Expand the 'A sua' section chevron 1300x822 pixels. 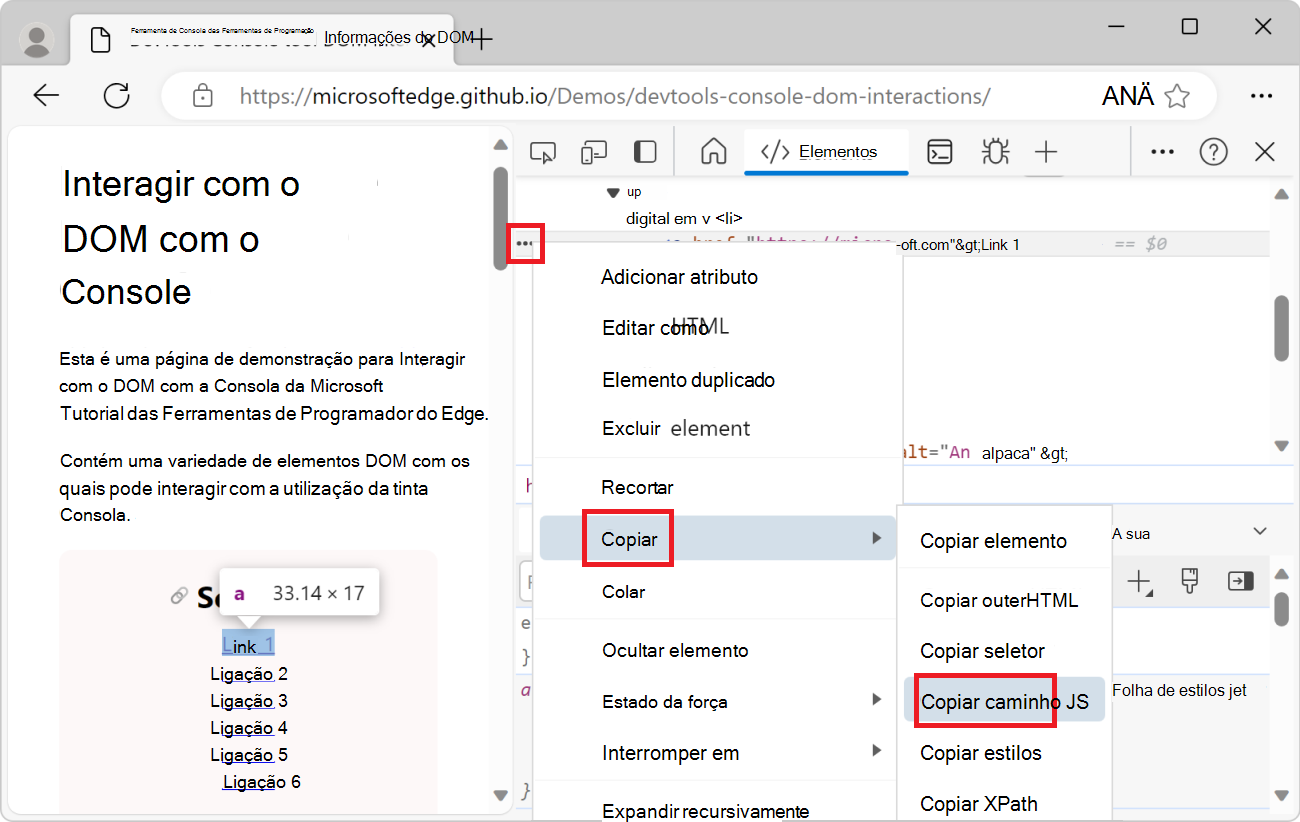tap(1258, 531)
